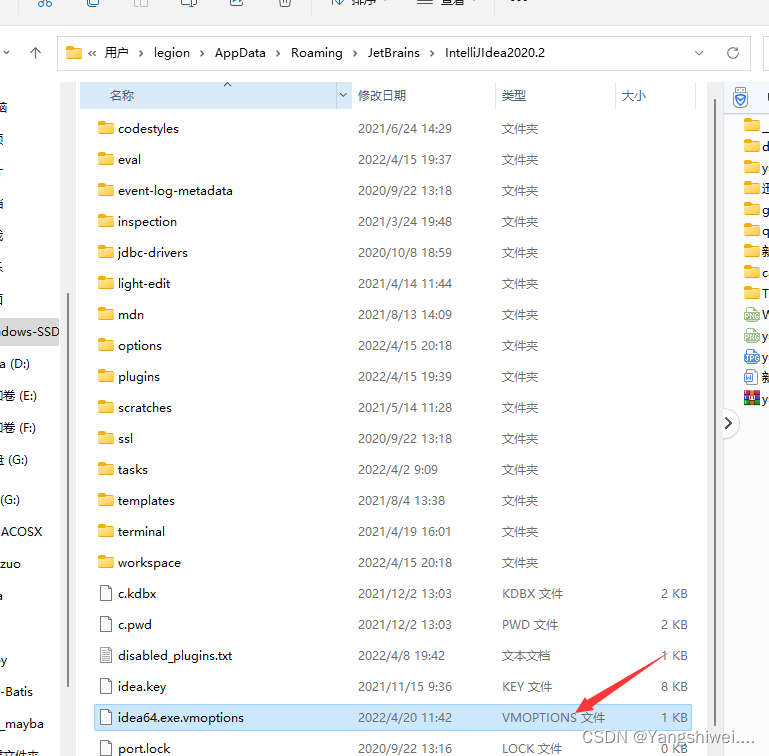Open the recent locations chevron beside up arrow
The width and height of the screenshot is (769, 756).
point(6,52)
